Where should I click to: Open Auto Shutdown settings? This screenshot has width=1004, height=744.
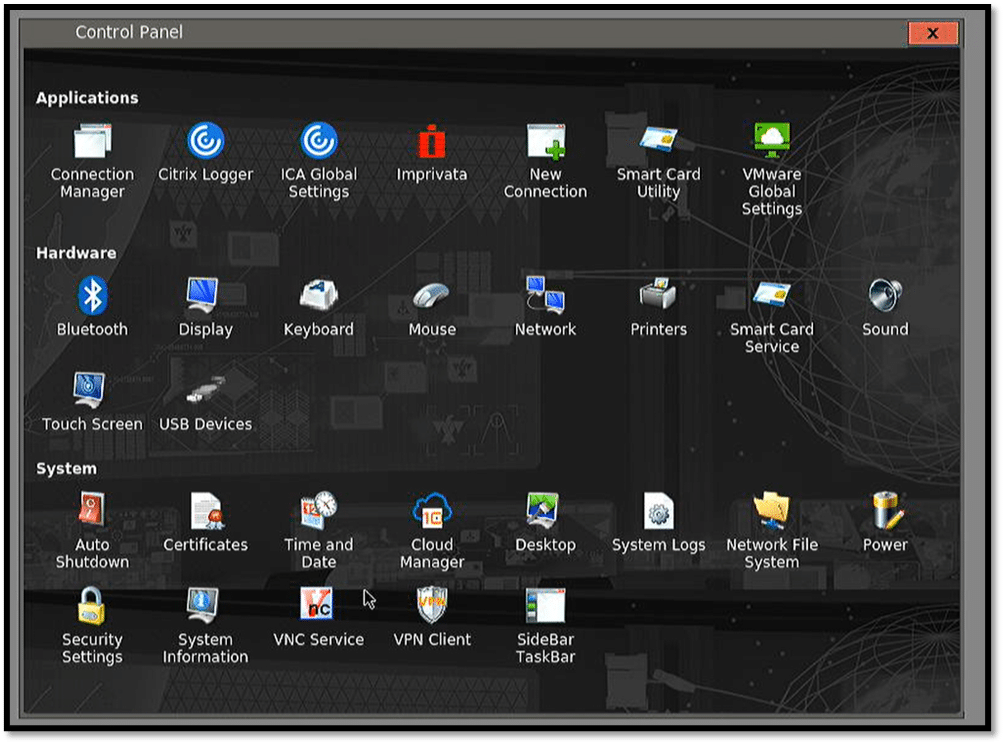[x=92, y=530]
